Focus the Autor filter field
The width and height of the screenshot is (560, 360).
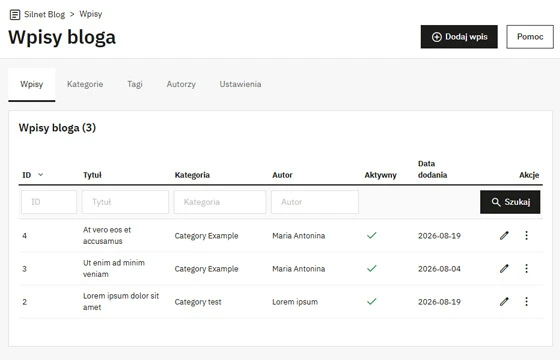pyautogui.click(x=315, y=202)
